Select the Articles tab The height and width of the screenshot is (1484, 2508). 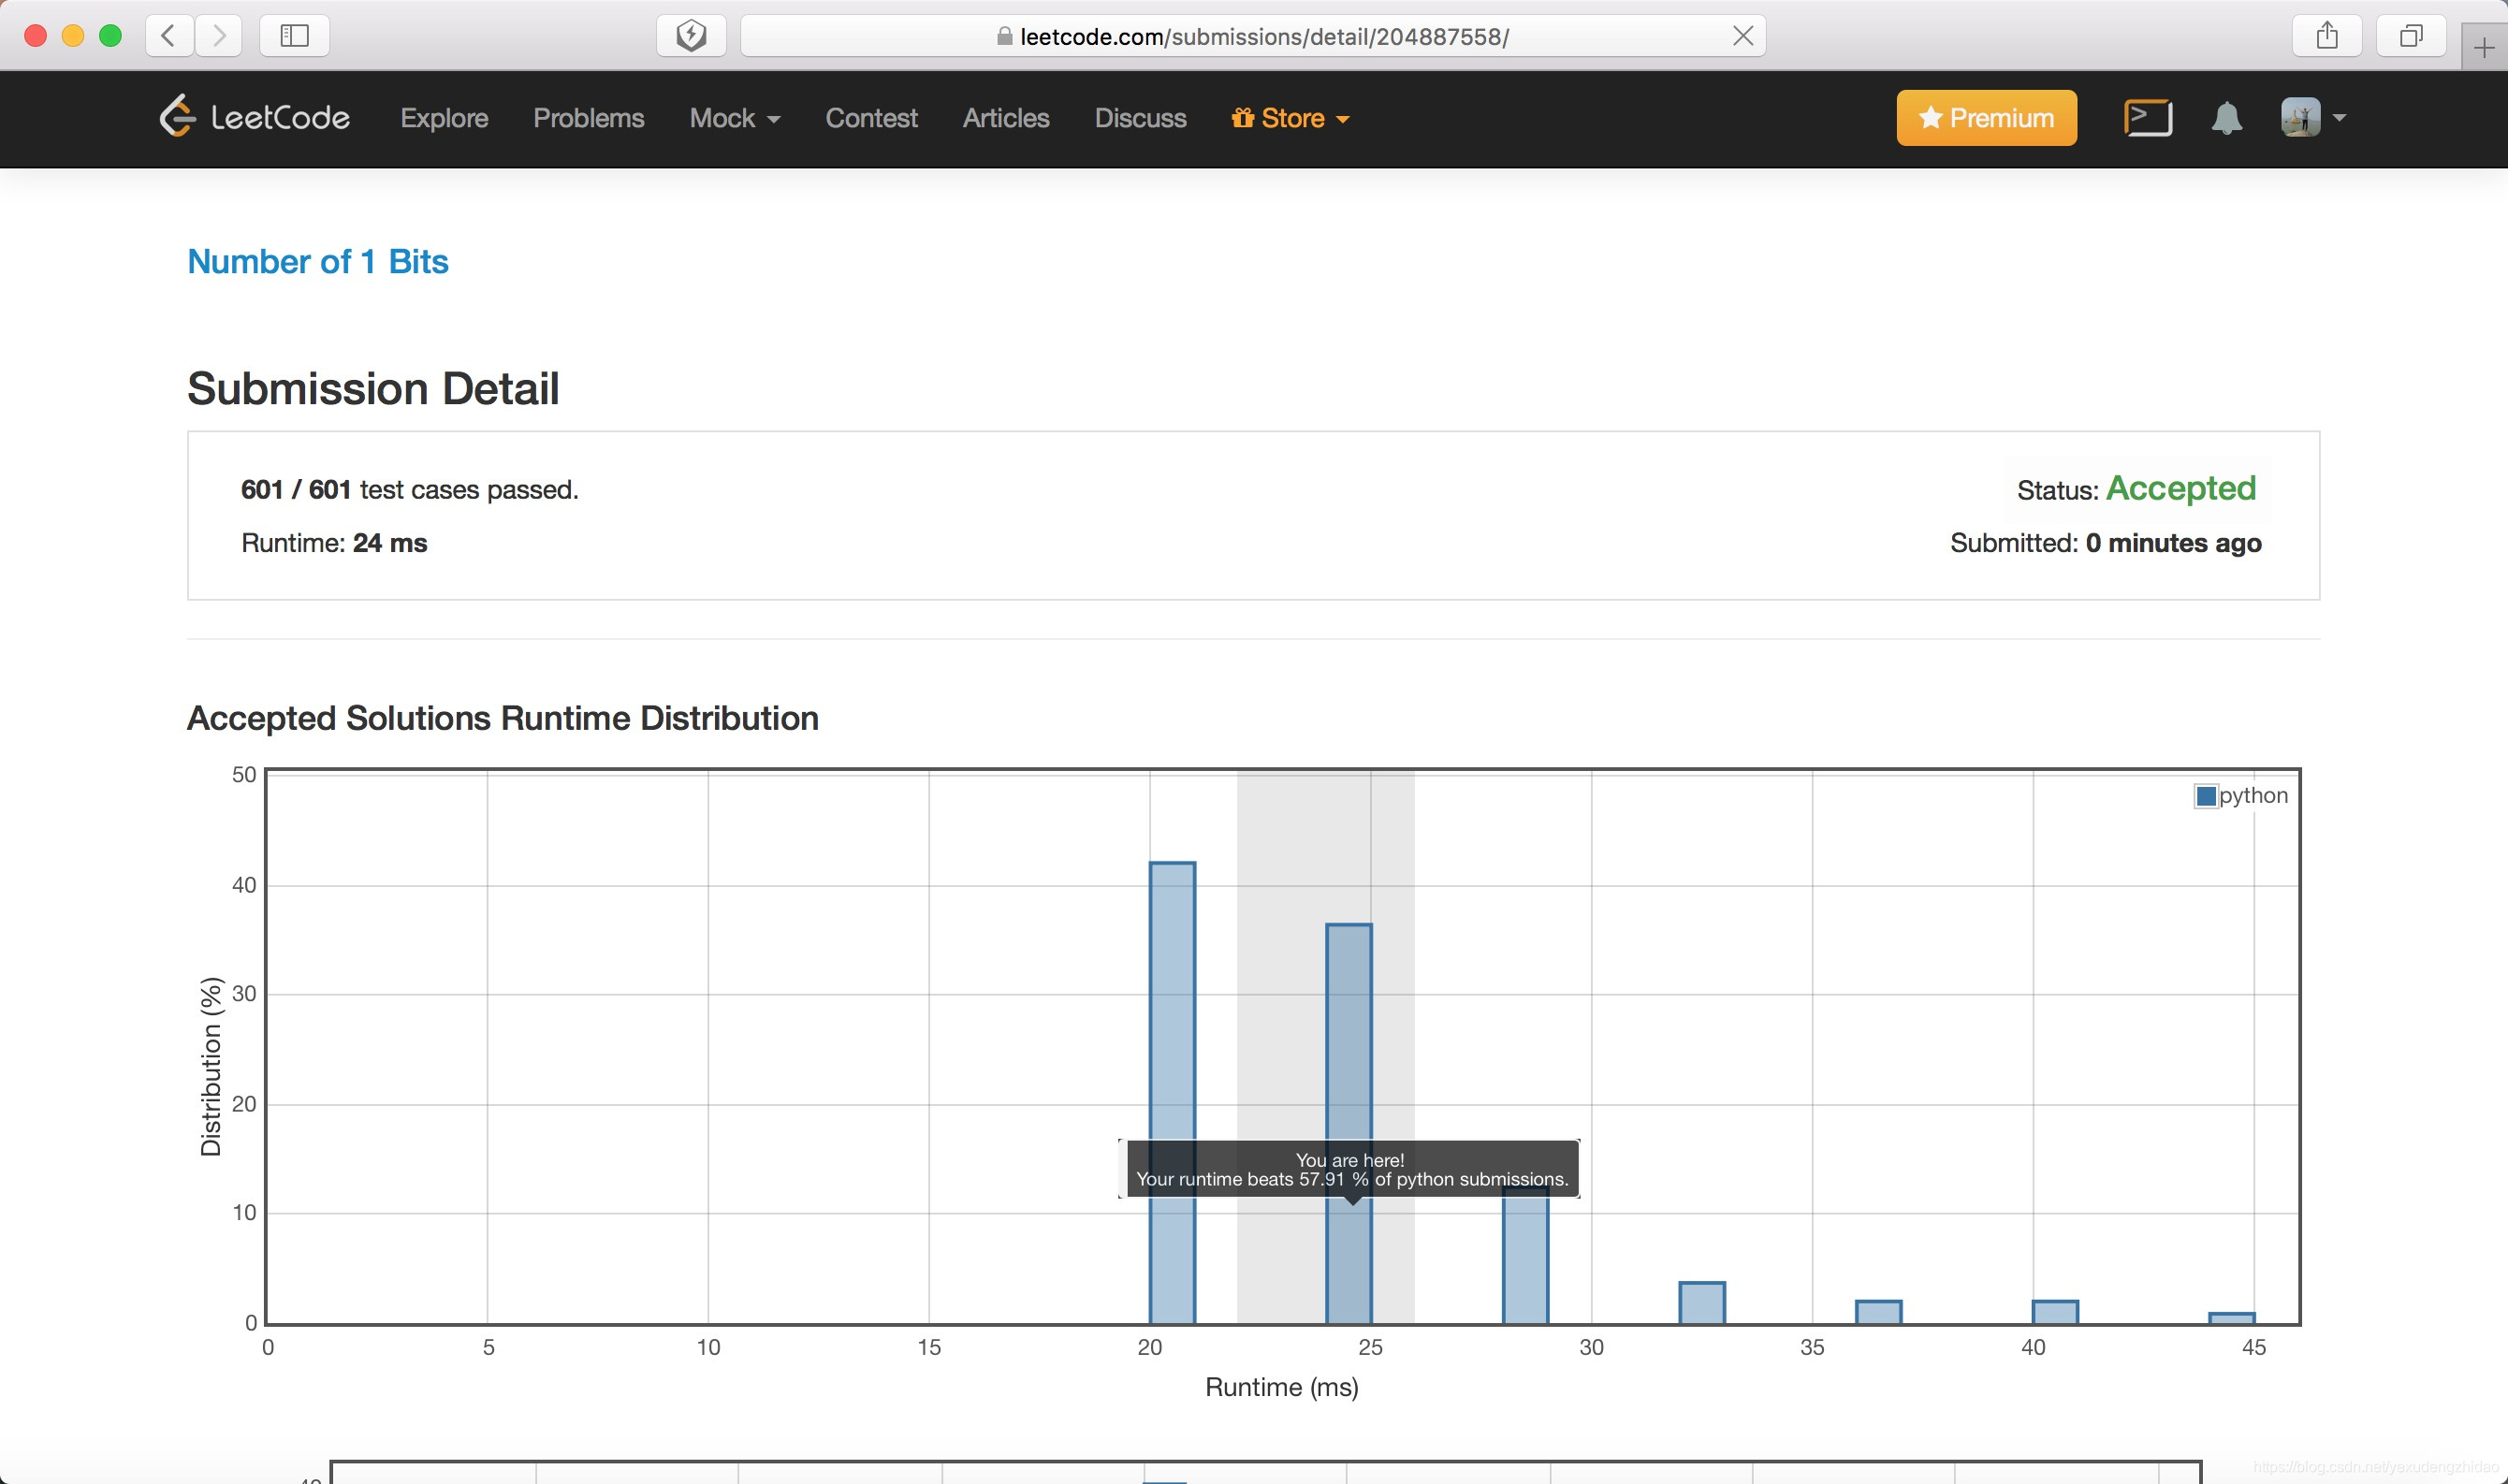(x=1007, y=119)
